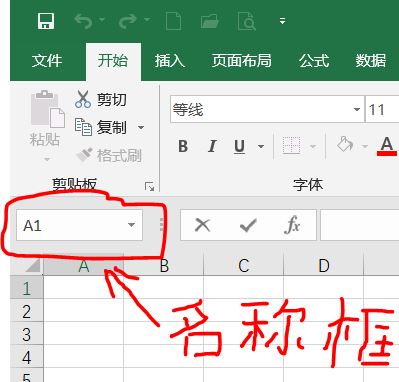399x382 pixels.
Task: Click the font size box showing 11
Action: (x=382, y=109)
